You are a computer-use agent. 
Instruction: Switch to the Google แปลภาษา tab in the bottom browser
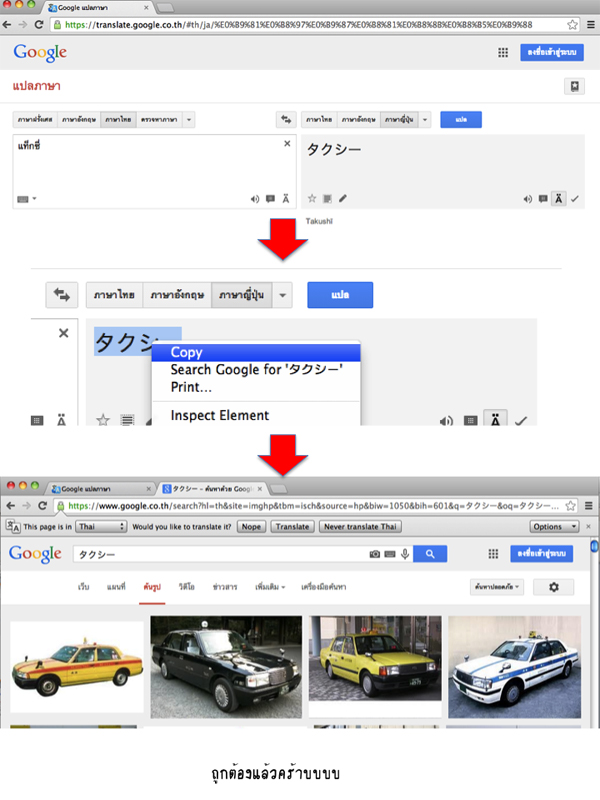tap(101, 489)
